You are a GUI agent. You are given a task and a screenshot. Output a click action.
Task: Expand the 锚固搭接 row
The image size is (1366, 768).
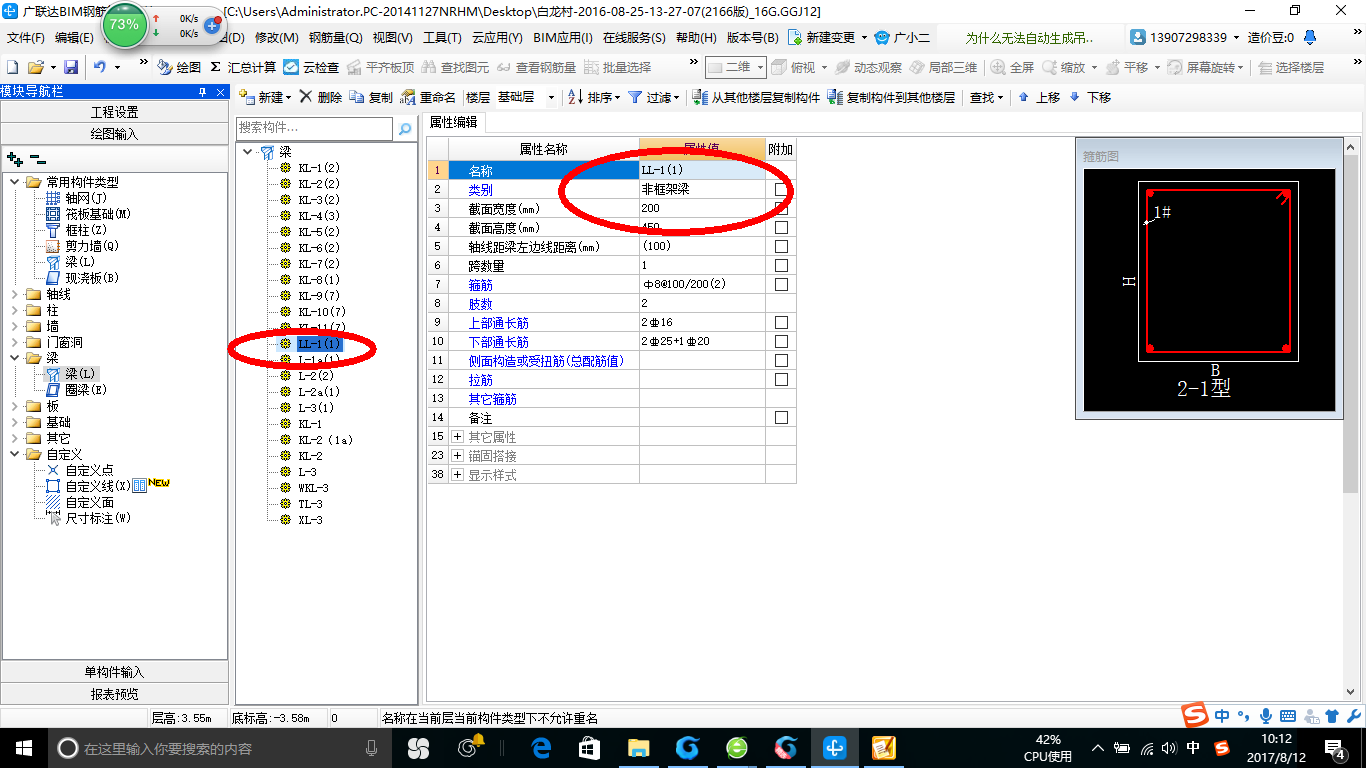click(x=458, y=456)
